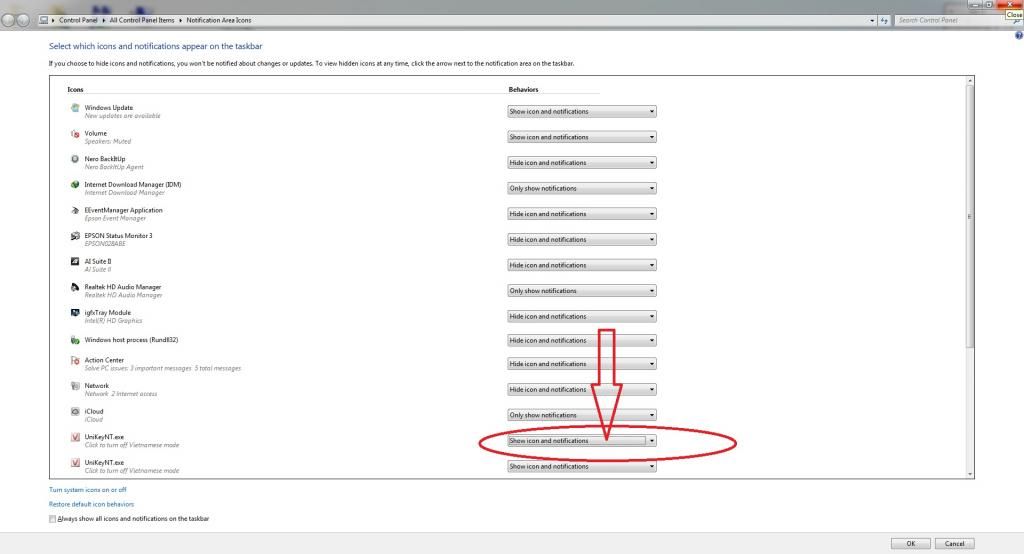Click the 'Epson Event Manager' subtitle text

[x=115, y=218]
